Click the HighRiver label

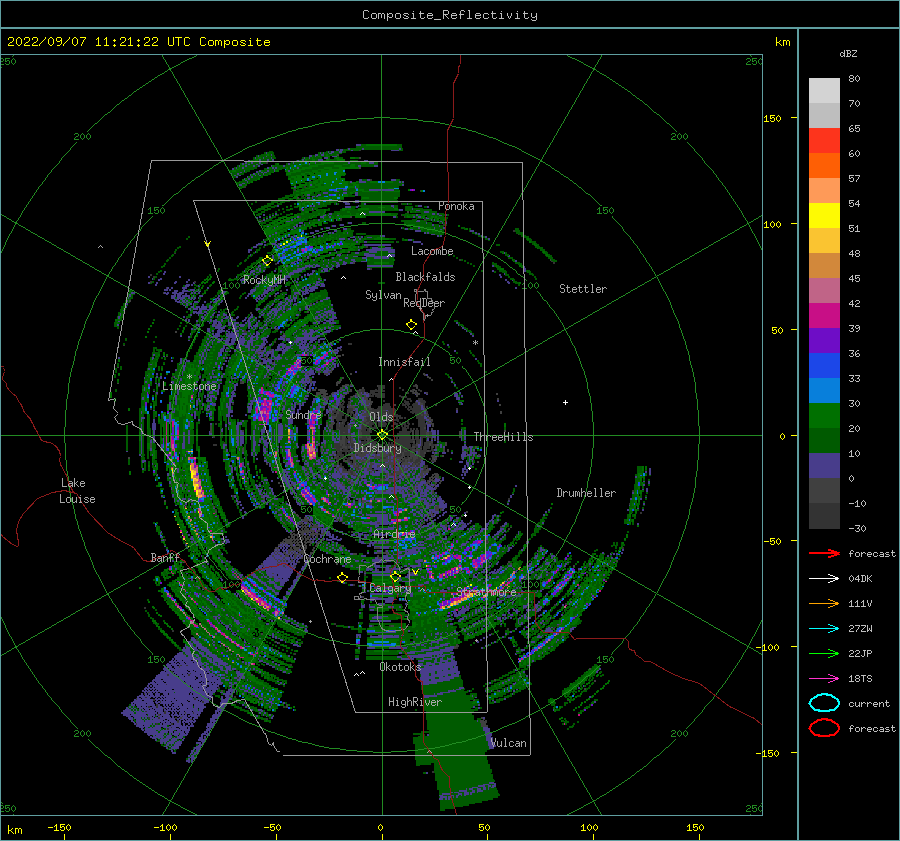point(415,702)
